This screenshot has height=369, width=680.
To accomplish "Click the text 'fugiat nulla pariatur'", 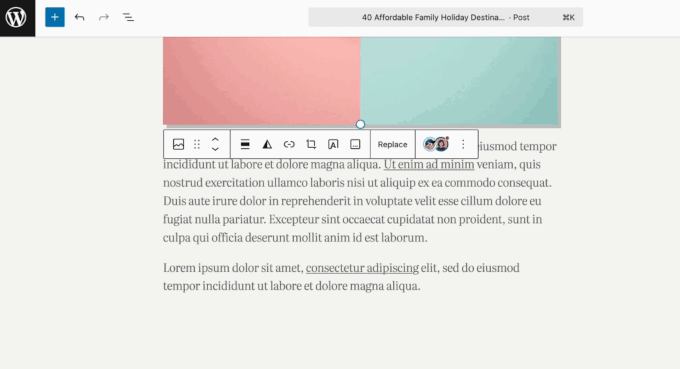I will click(x=215, y=219).
